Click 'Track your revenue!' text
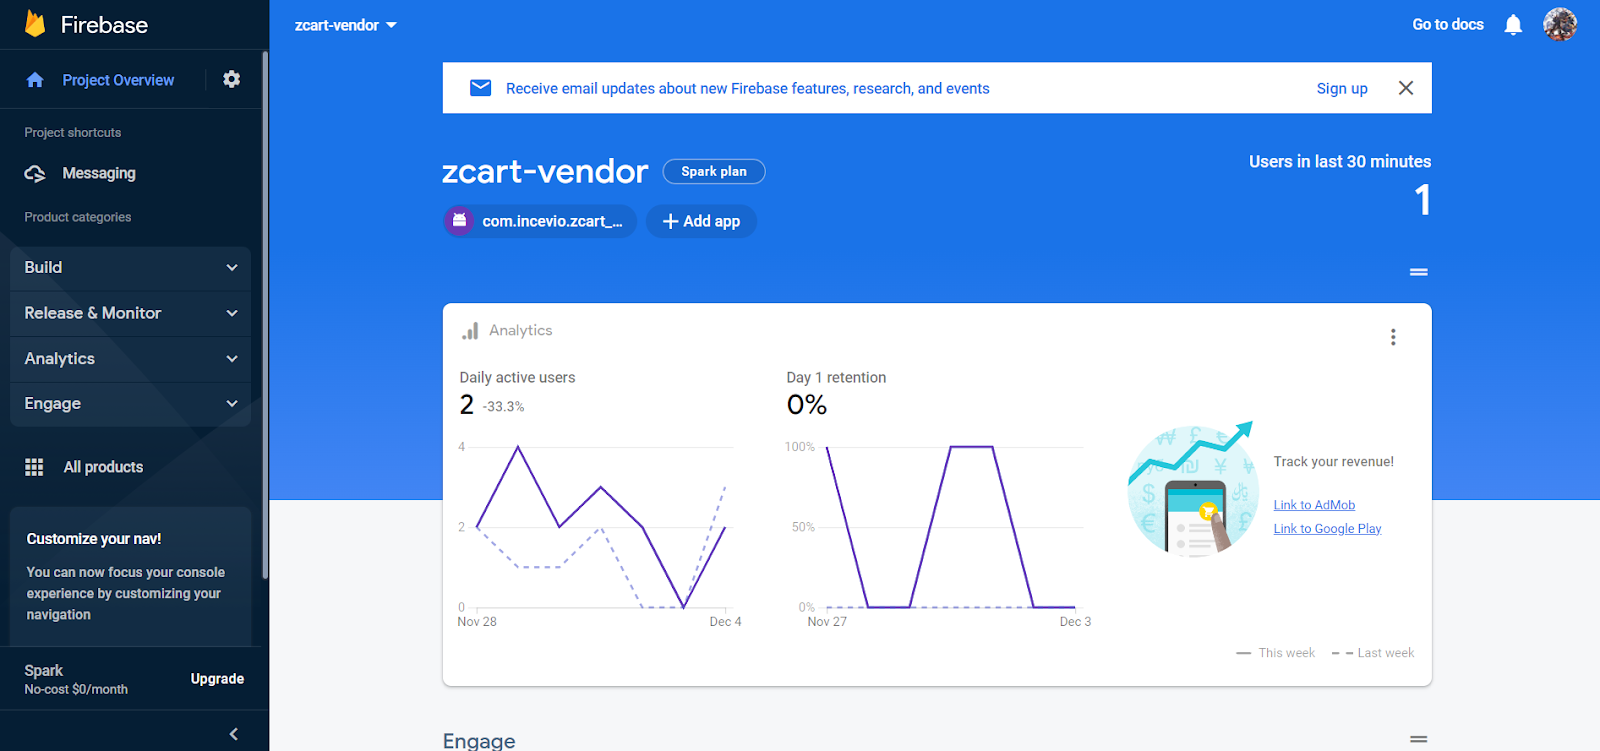This screenshot has width=1600, height=751. pyautogui.click(x=1333, y=462)
